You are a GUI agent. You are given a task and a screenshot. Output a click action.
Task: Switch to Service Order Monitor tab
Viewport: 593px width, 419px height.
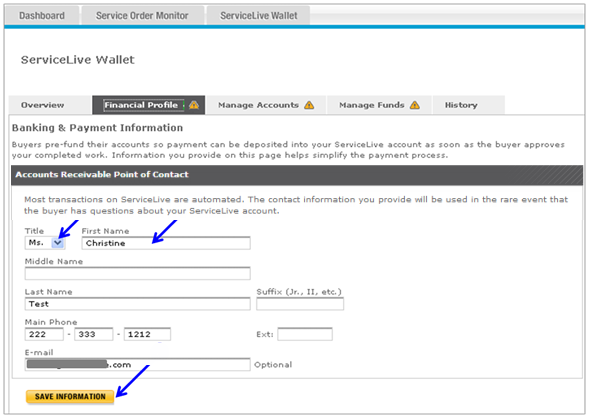(x=142, y=16)
